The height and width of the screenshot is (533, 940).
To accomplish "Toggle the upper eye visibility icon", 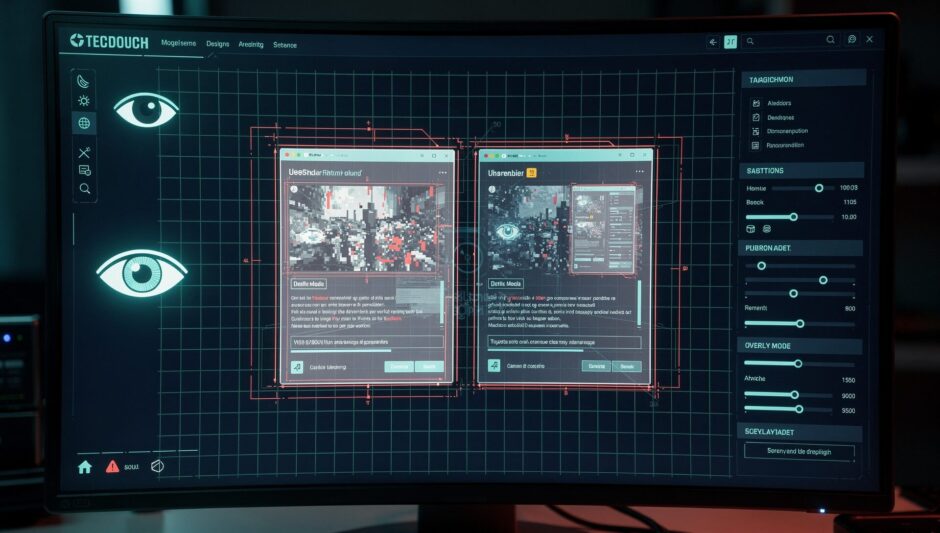I will [x=146, y=109].
